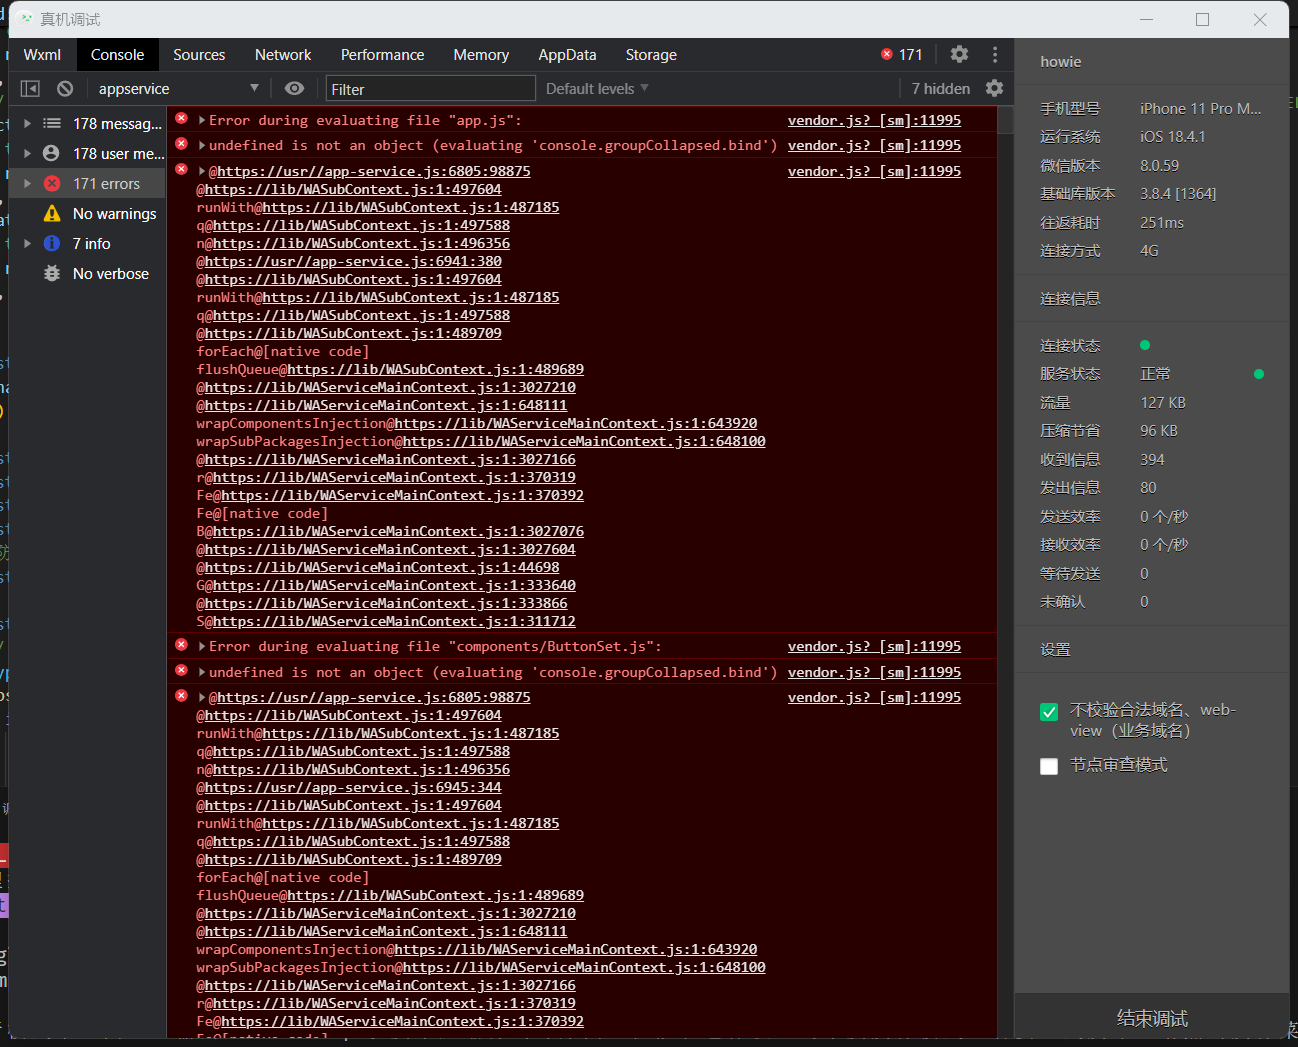
Task: Click the blue info circle icon
Action: click(52, 243)
